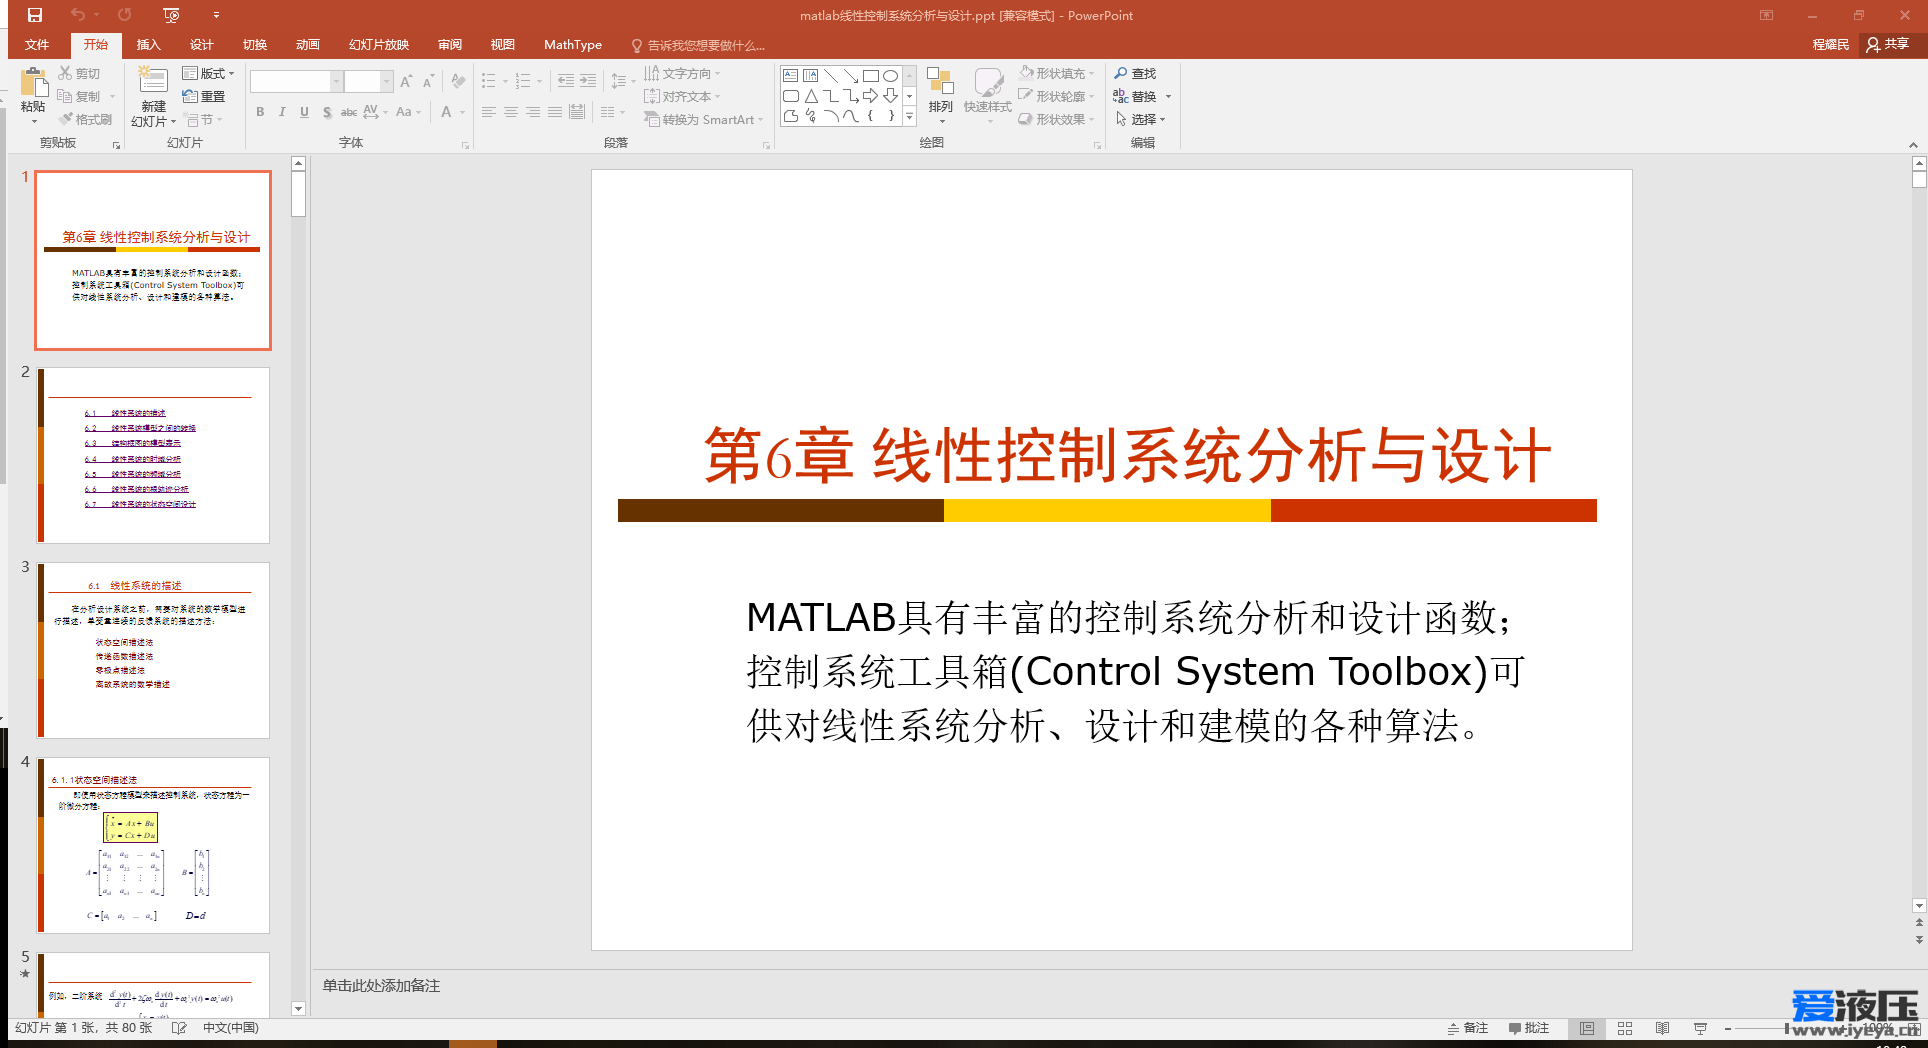Toggle italic formatting

click(x=282, y=112)
